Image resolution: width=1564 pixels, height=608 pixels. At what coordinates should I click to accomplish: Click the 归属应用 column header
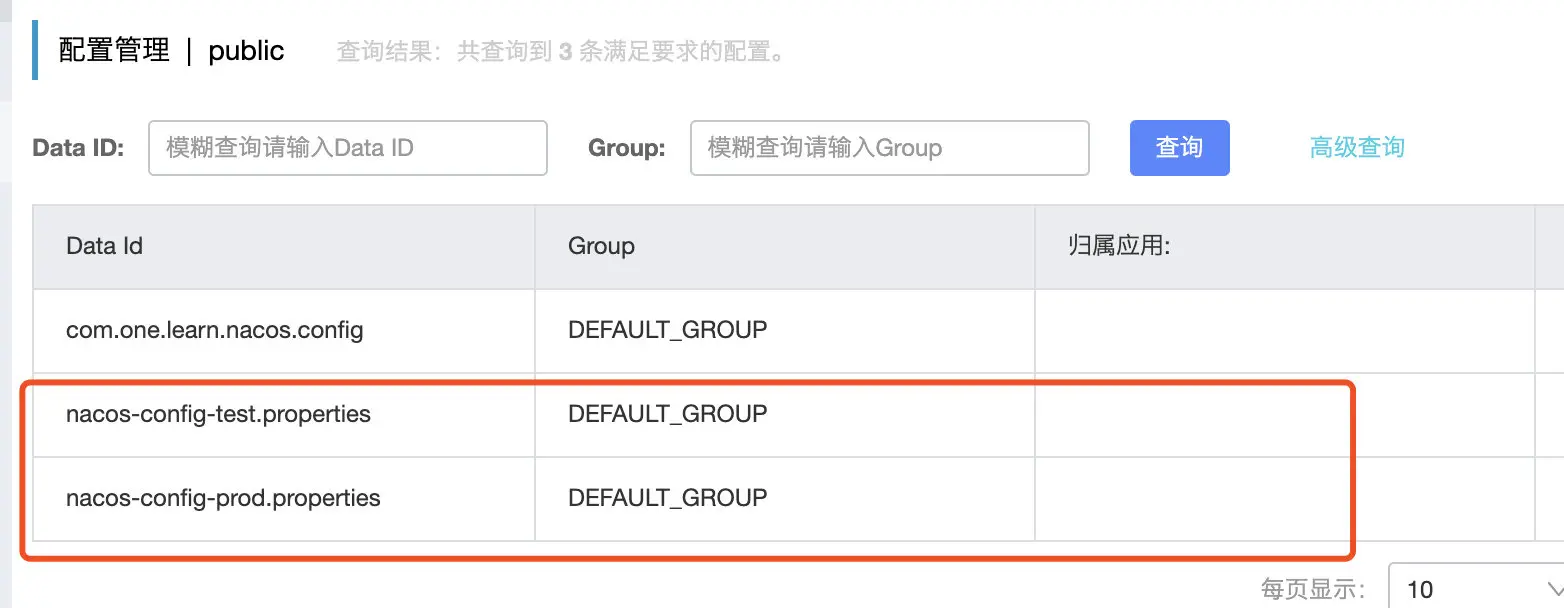(1119, 246)
